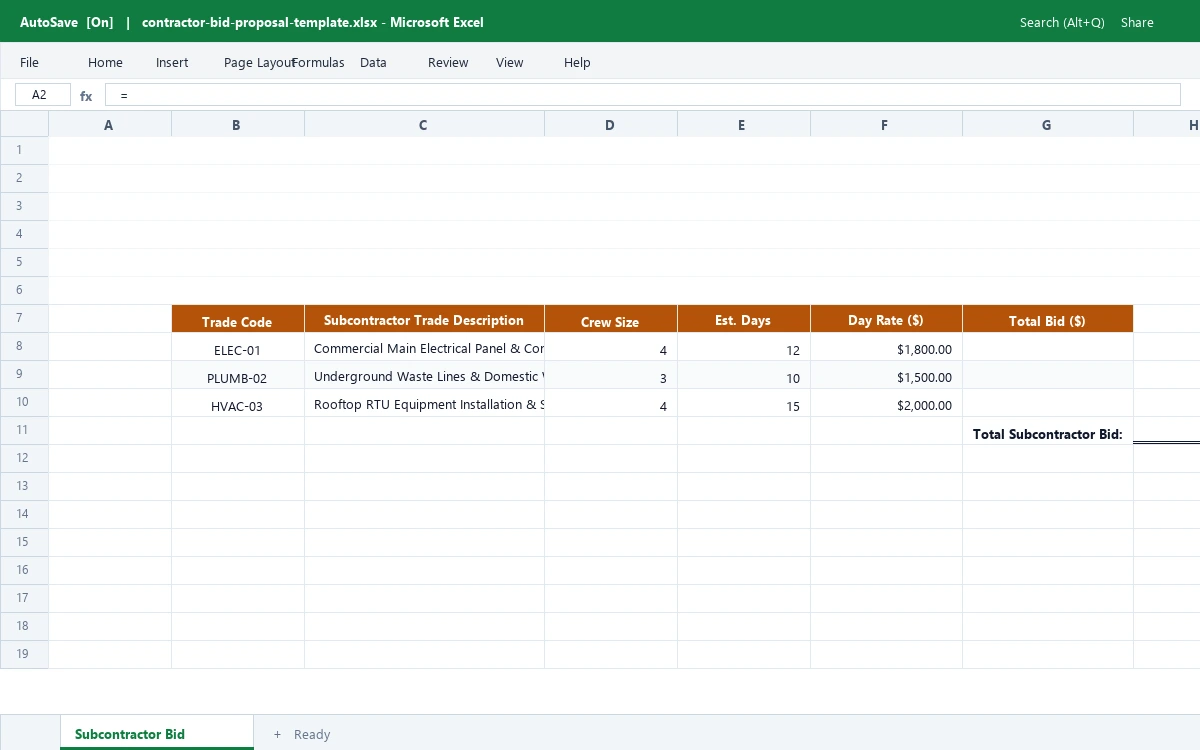The image size is (1200, 750).
Task: Select column E header
Action: tap(744, 124)
